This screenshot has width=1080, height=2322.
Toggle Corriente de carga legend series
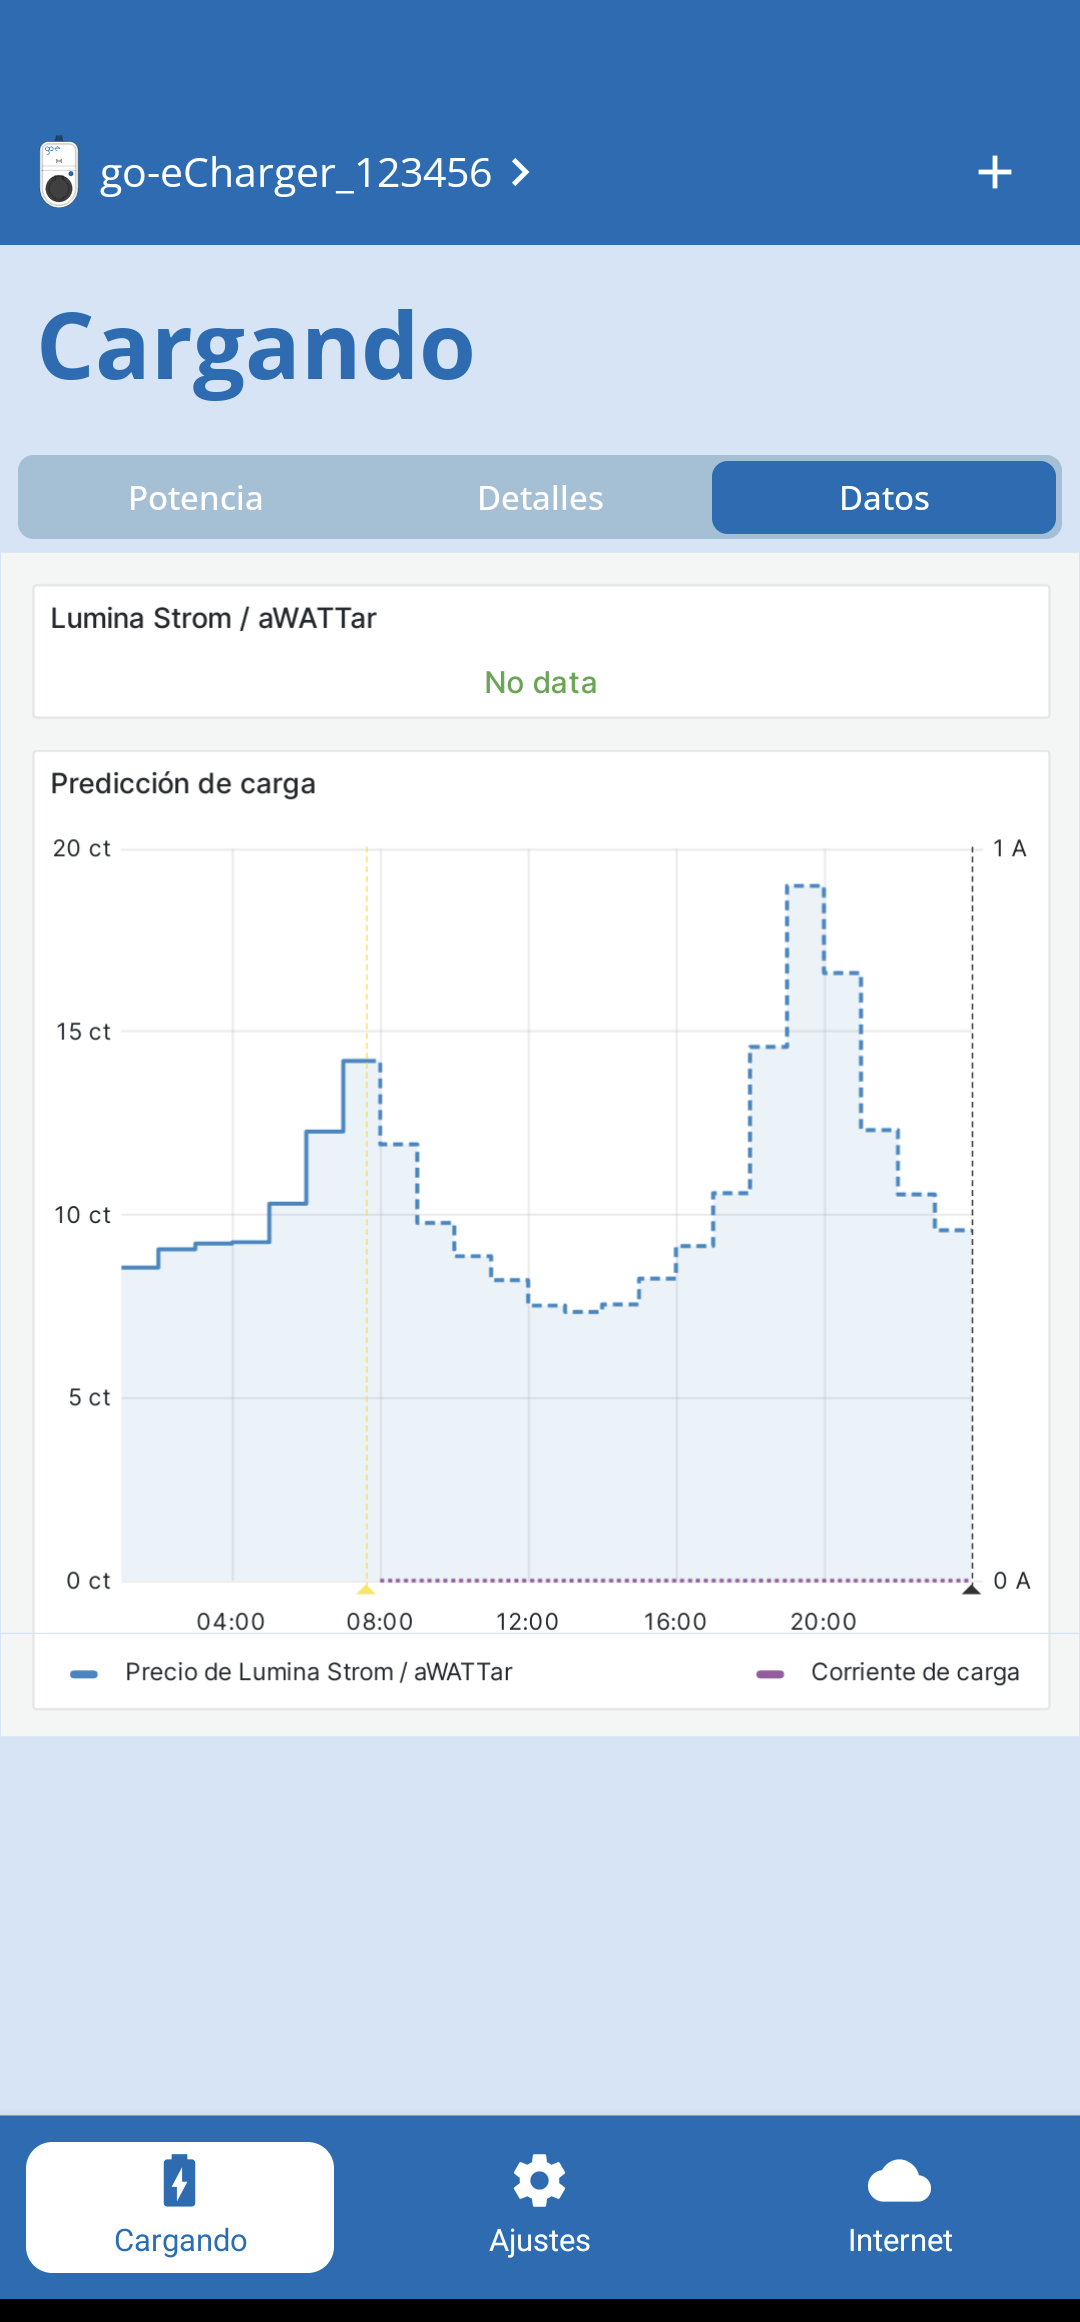(x=915, y=1672)
